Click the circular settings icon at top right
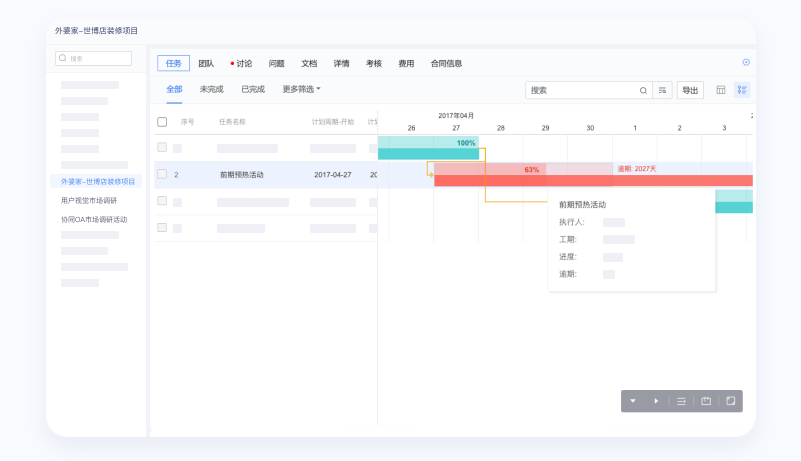801x461 pixels. coord(746,62)
